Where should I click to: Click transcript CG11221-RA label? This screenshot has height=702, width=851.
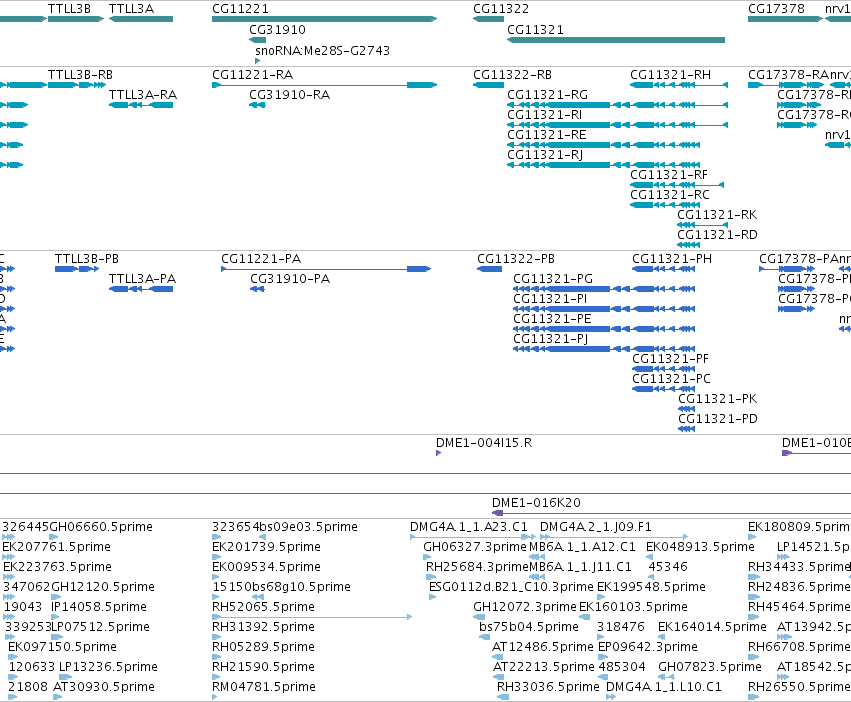(252, 74)
